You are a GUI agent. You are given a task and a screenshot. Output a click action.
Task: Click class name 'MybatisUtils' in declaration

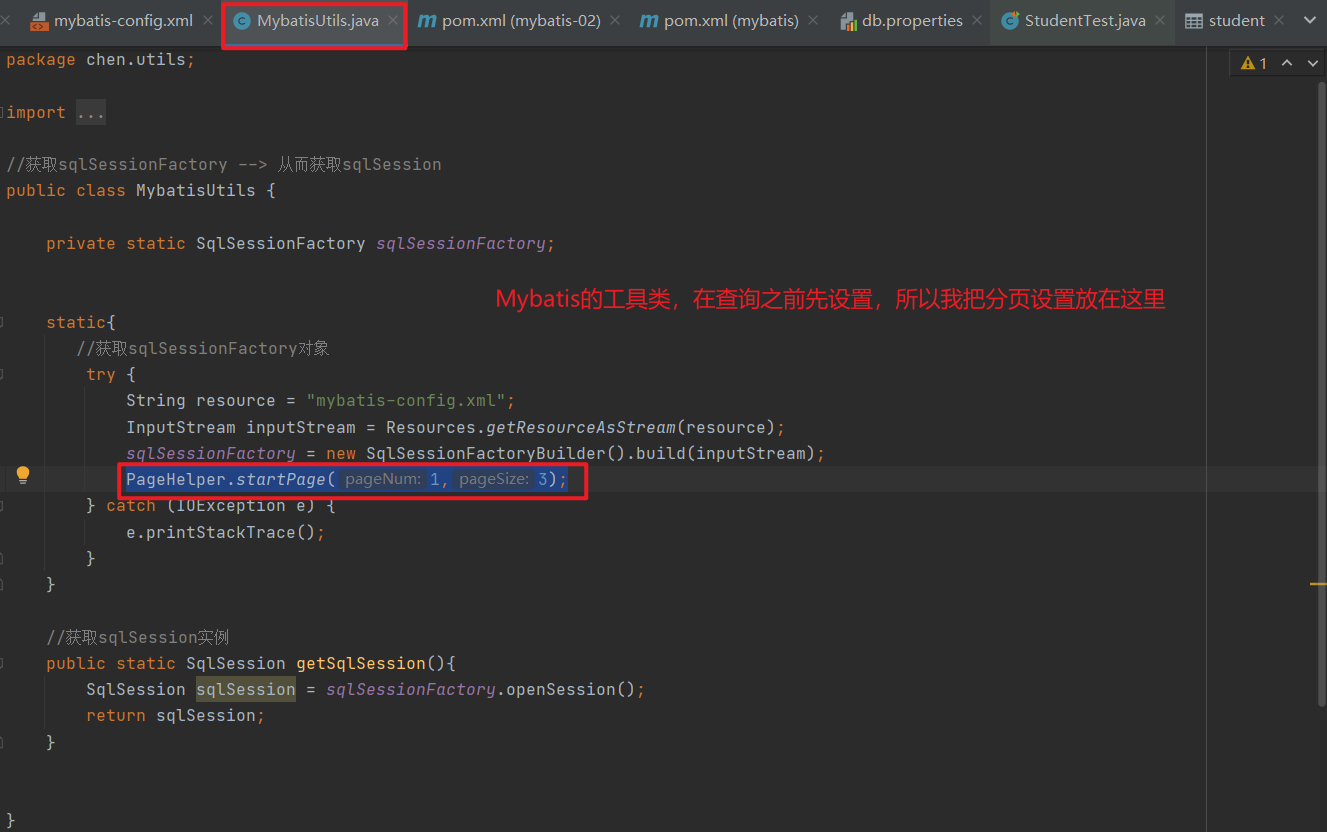pos(196,190)
